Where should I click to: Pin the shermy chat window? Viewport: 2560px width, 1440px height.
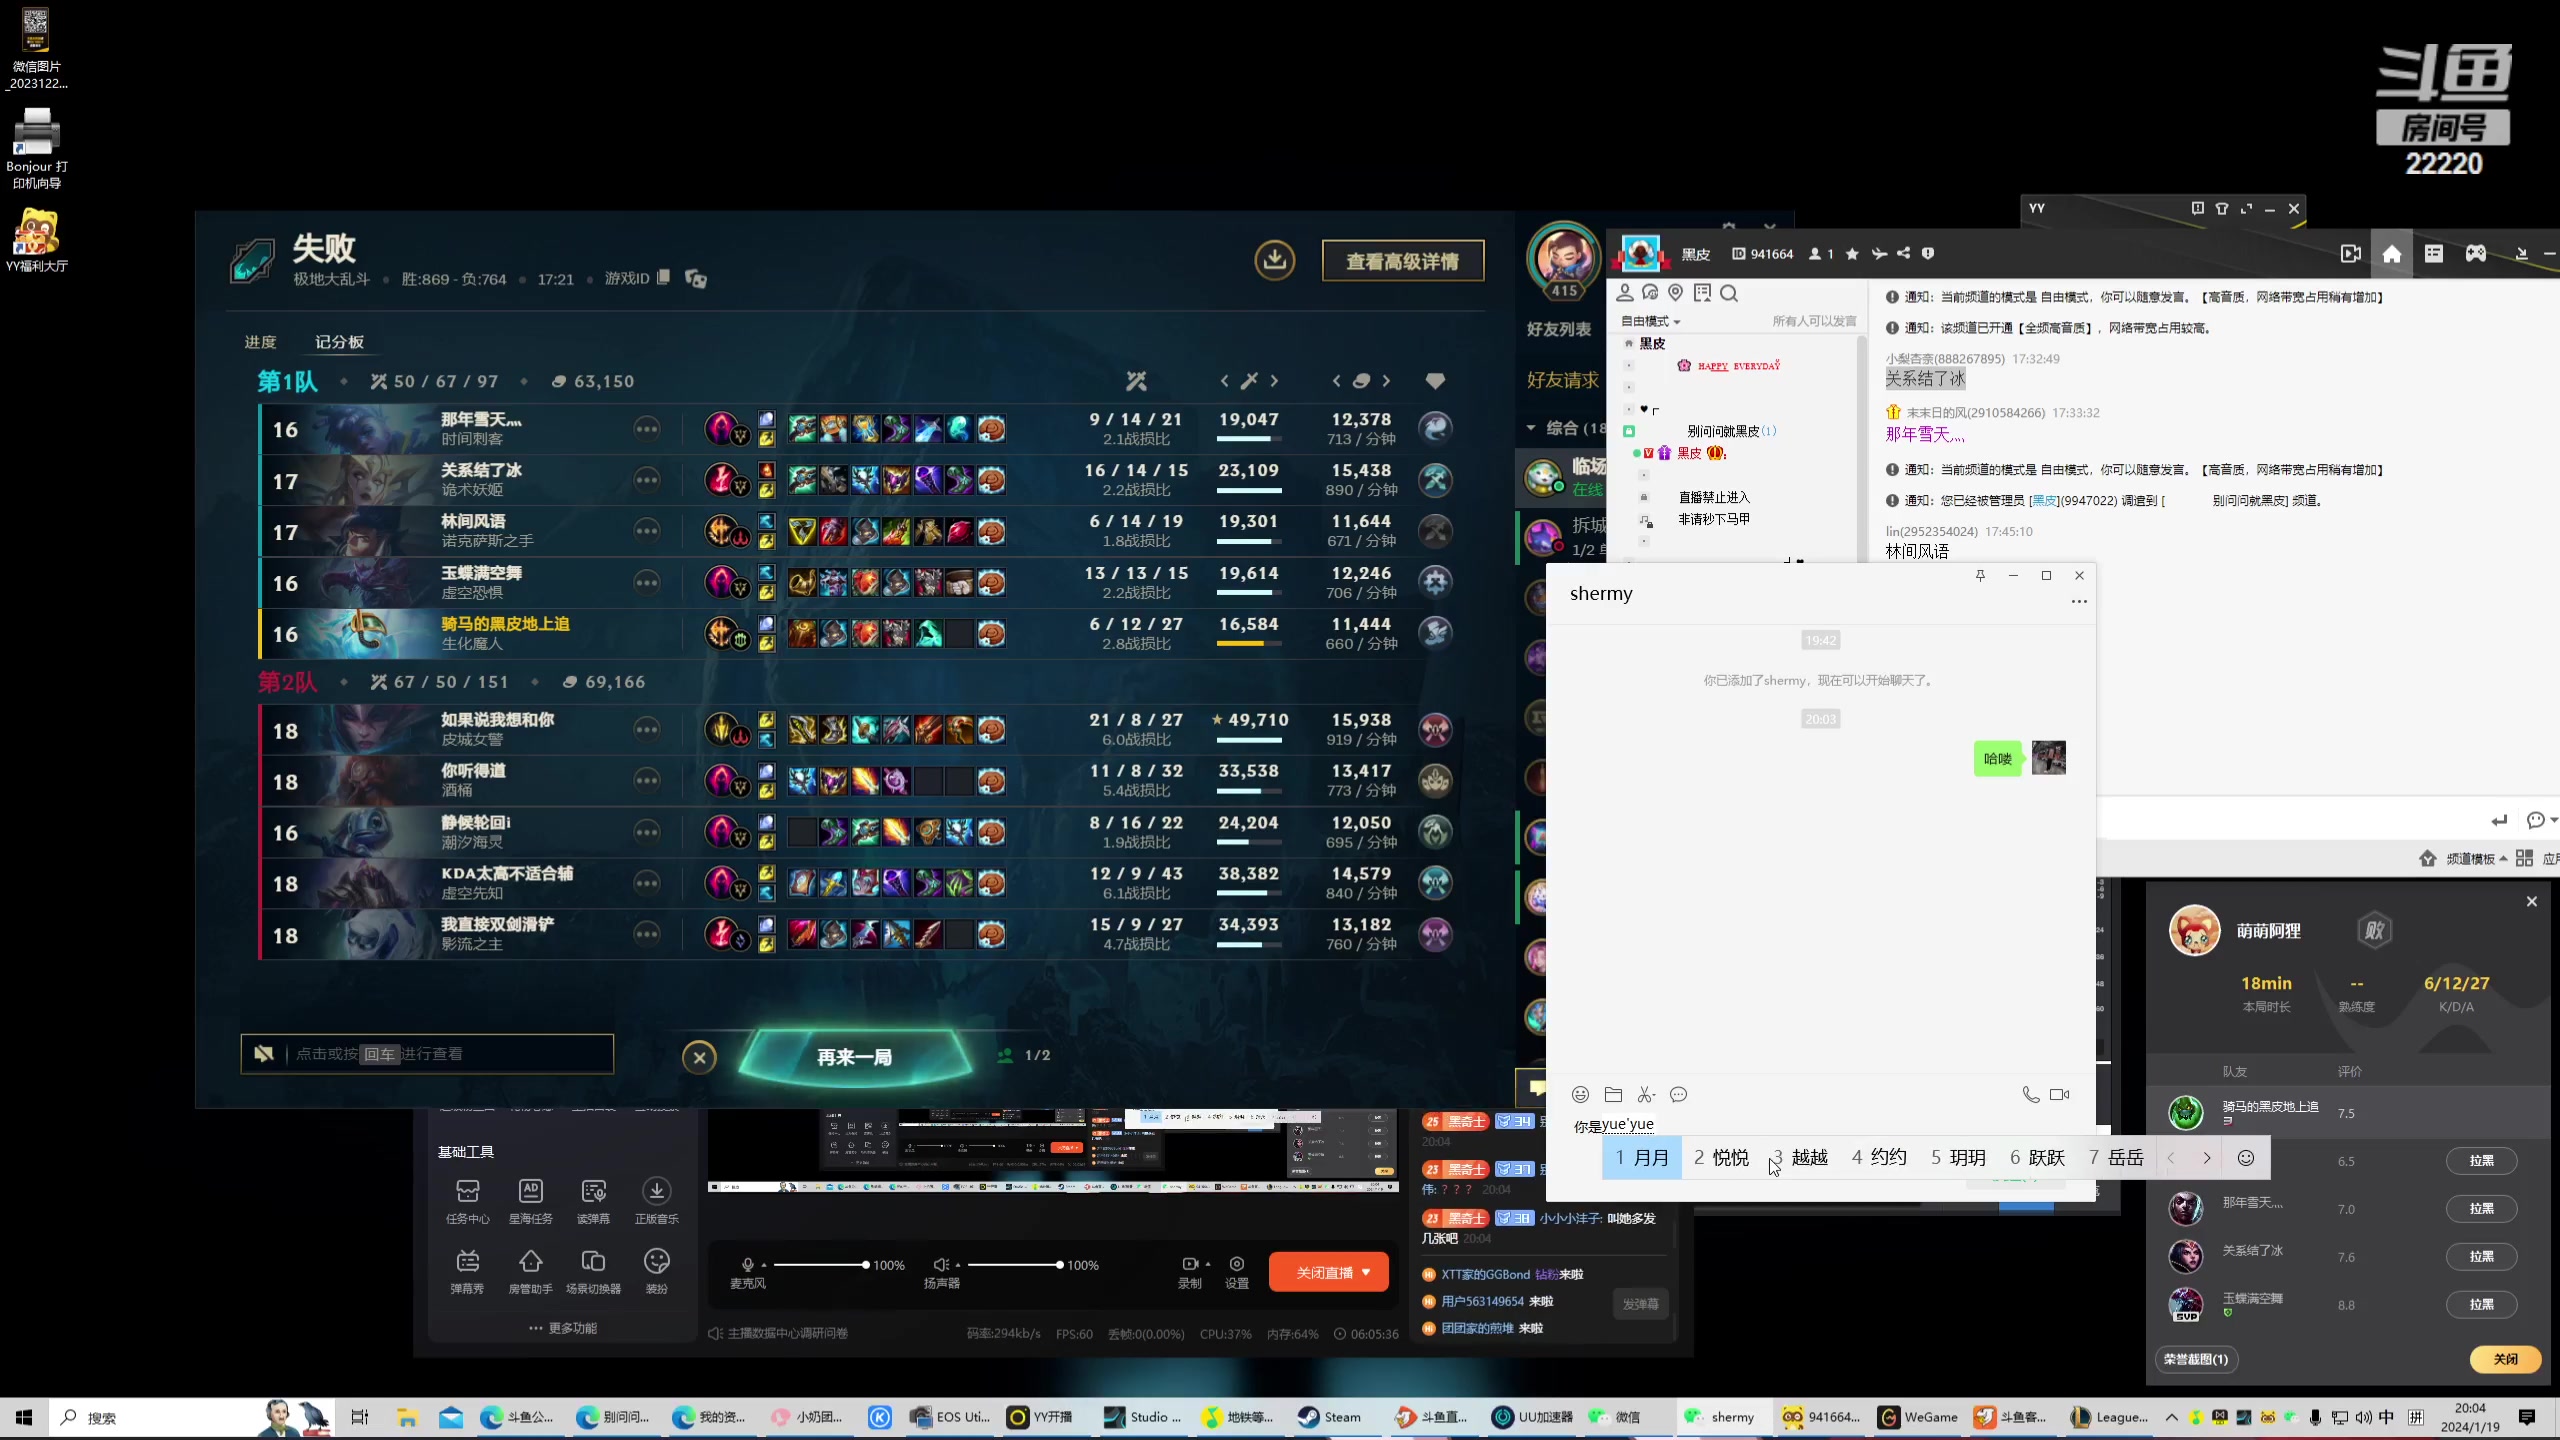tap(1980, 575)
